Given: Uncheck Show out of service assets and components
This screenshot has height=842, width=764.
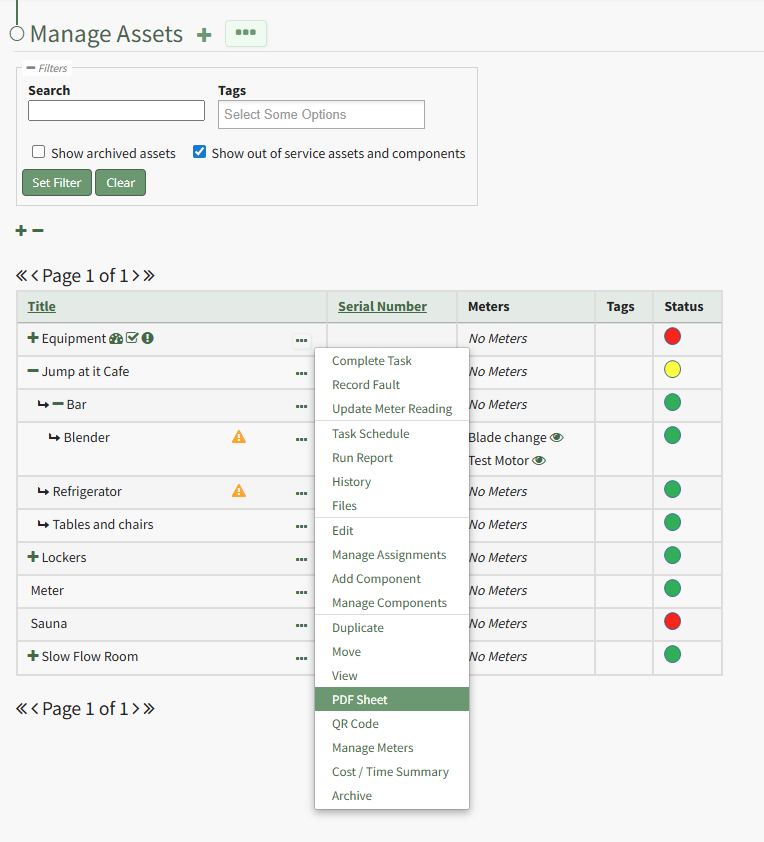Looking at the screenshot, I should [x=200, y=152].
